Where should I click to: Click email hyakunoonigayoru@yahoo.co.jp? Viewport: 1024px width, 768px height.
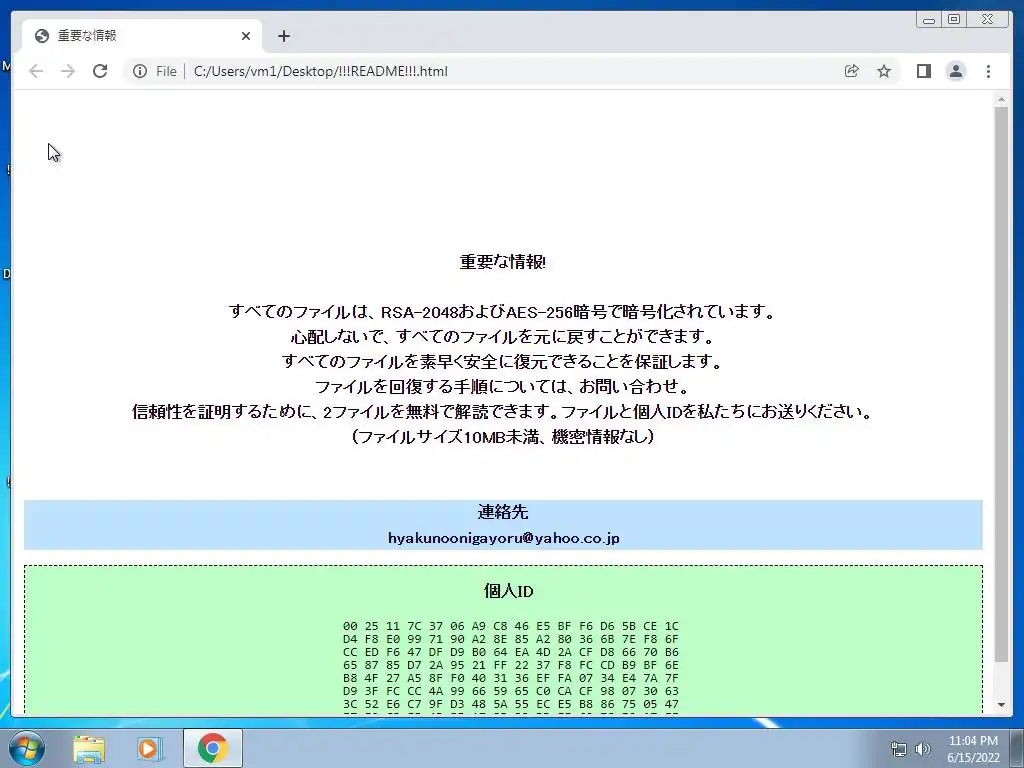click(504, 538)
